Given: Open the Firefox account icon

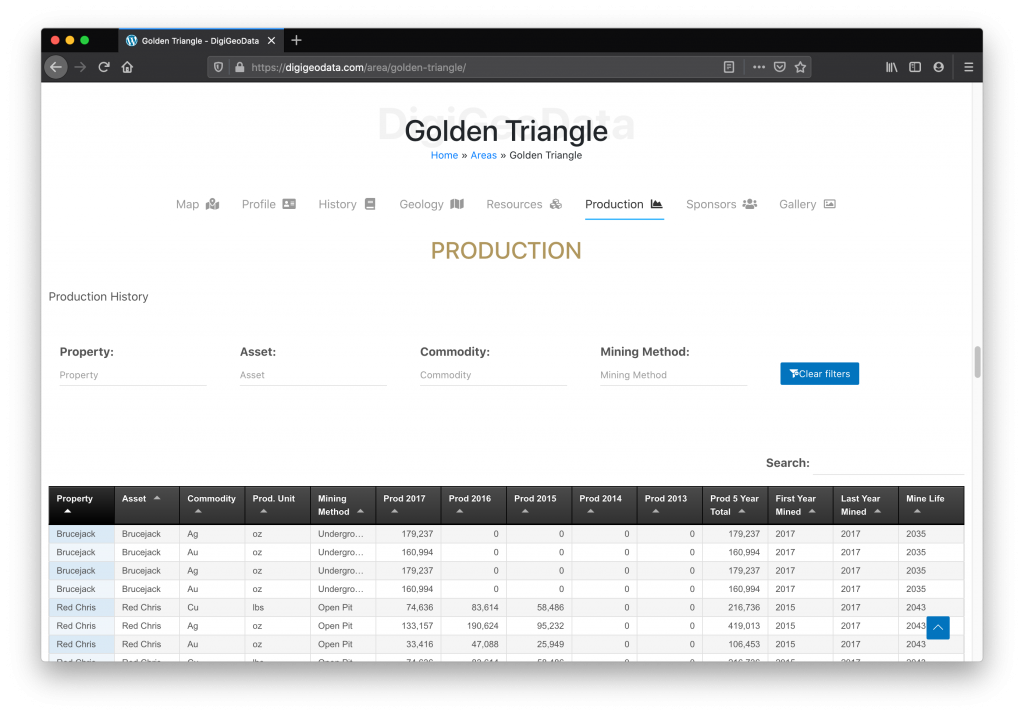Looking at the screenshot, I should [938, 67].
